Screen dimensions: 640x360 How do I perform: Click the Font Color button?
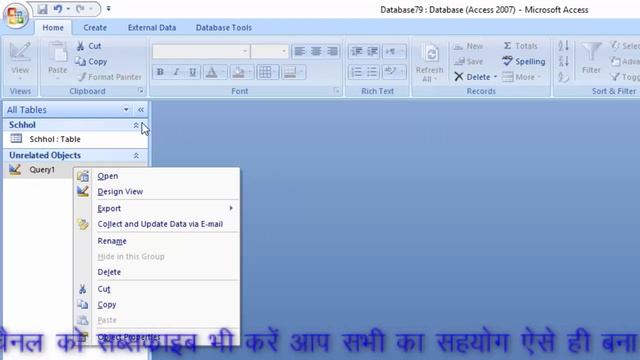coord(211,72)
